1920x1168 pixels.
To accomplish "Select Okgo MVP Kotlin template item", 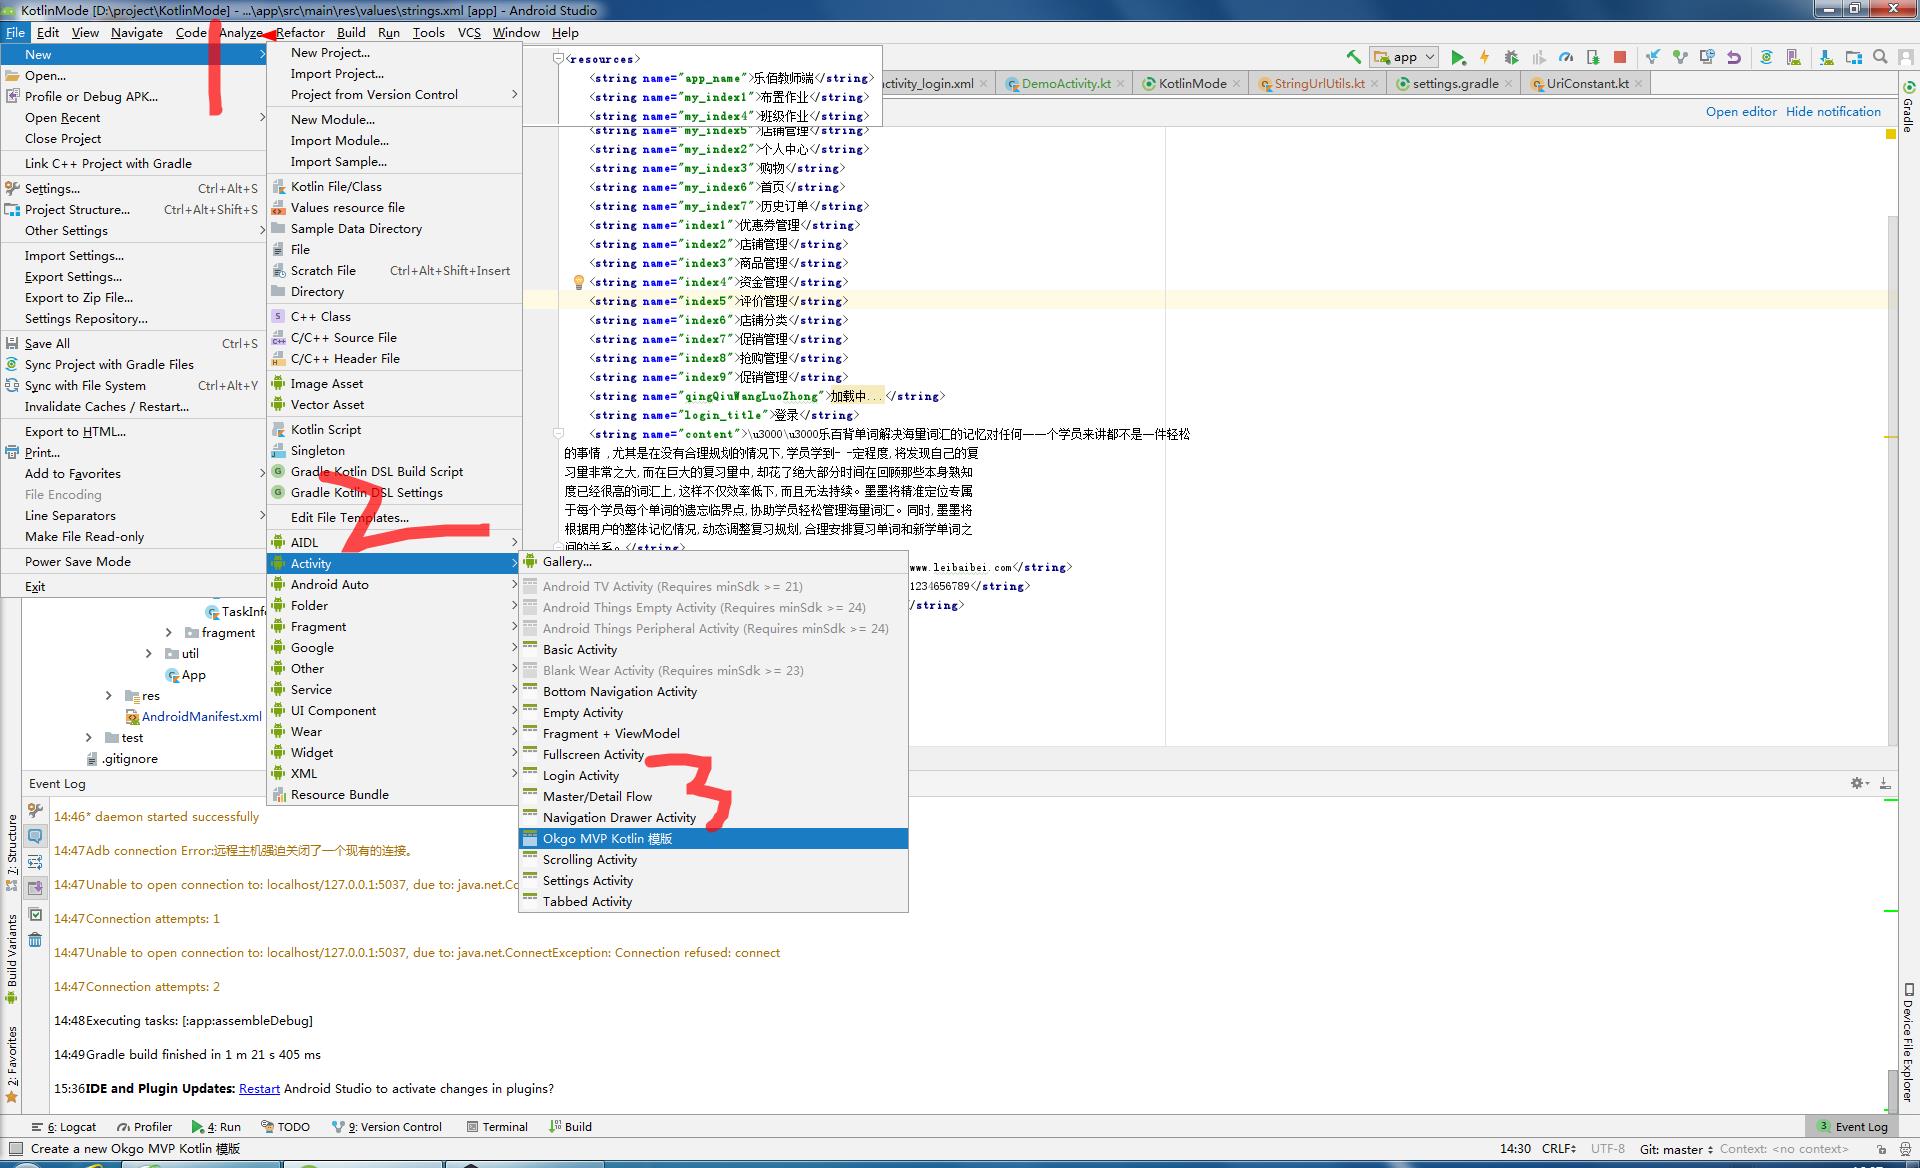I will pos(607,838).
